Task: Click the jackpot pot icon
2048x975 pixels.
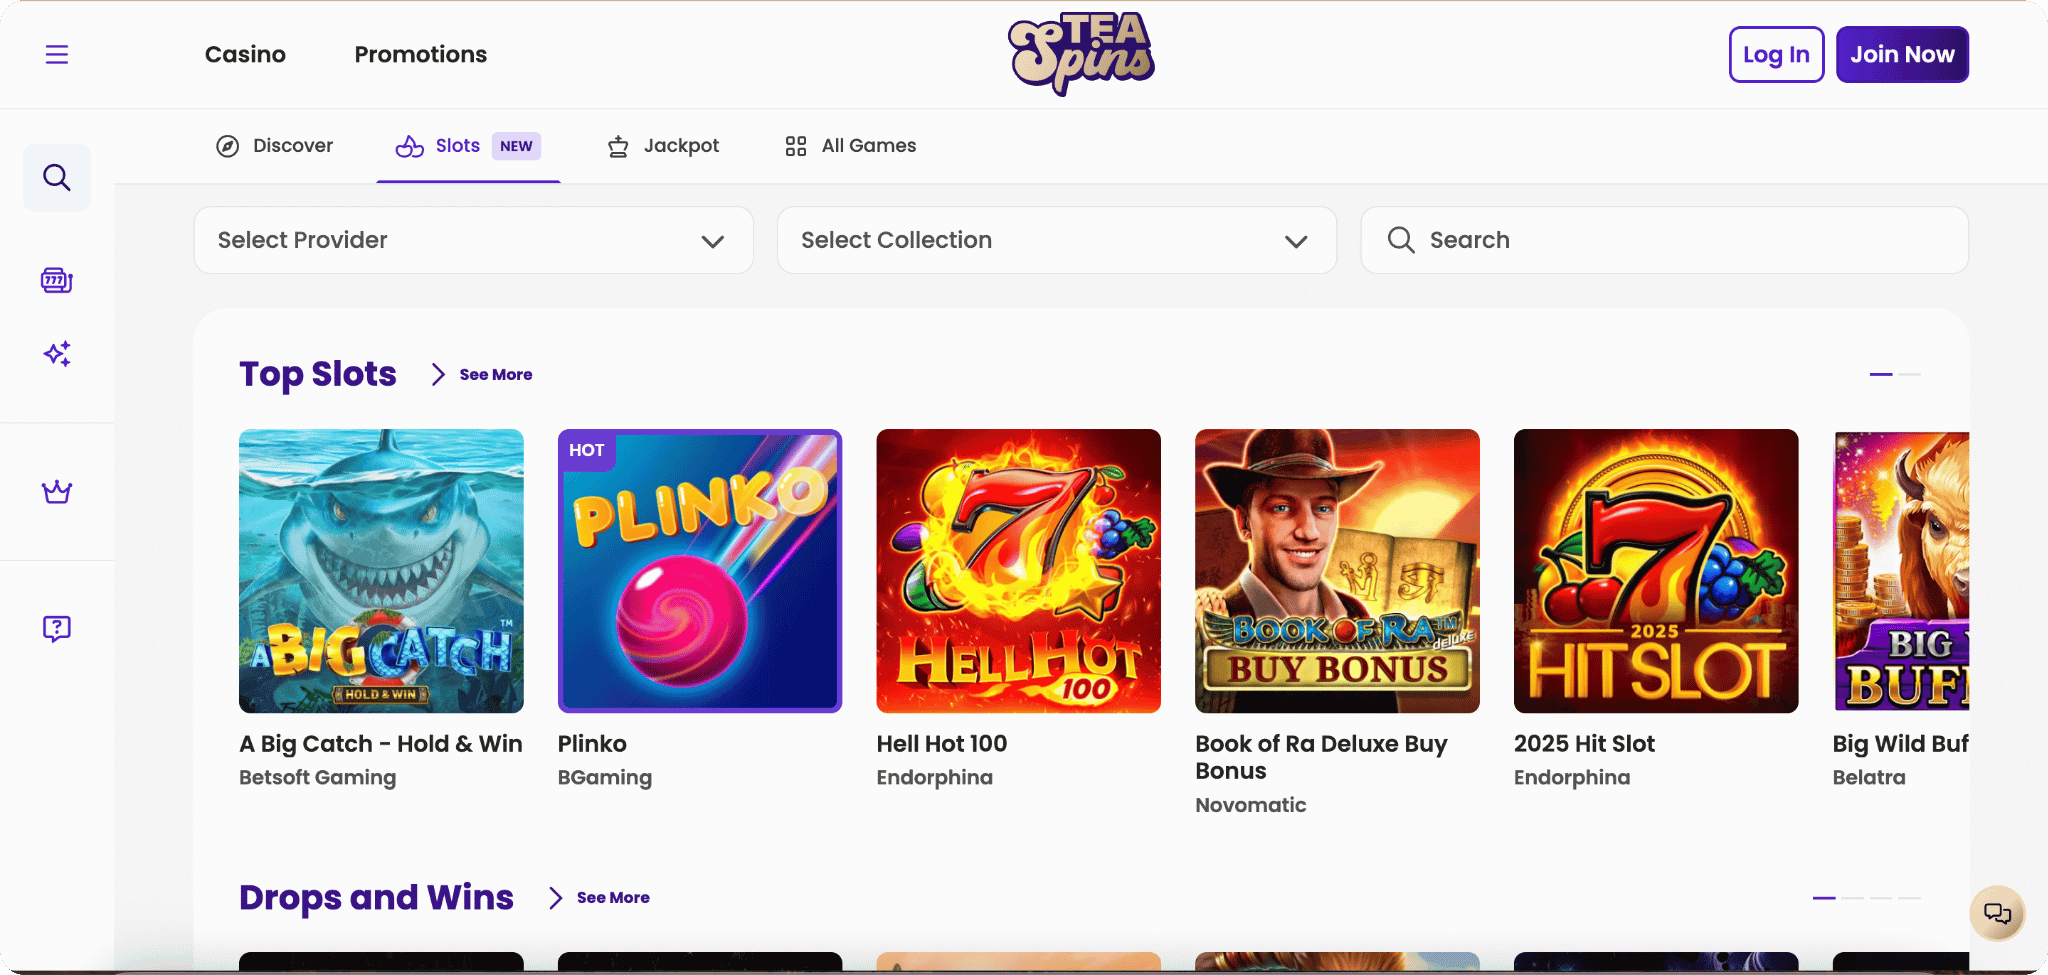Action: (x=618, y=146)
